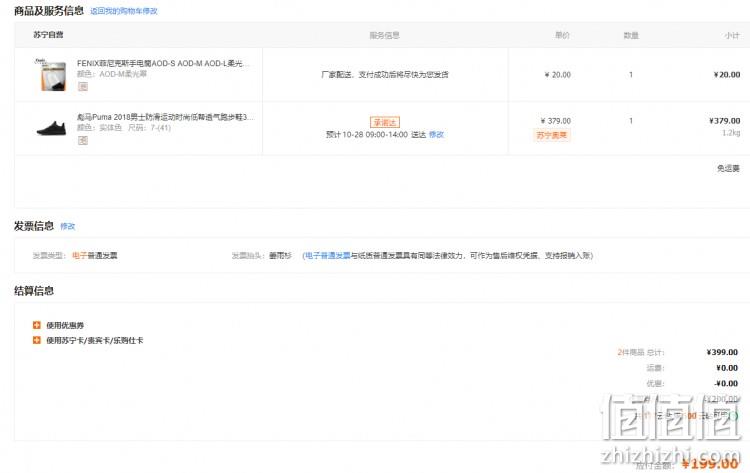Click 修改 beside 发票信息 heading

pyautogui.click(x=67, y=226)
